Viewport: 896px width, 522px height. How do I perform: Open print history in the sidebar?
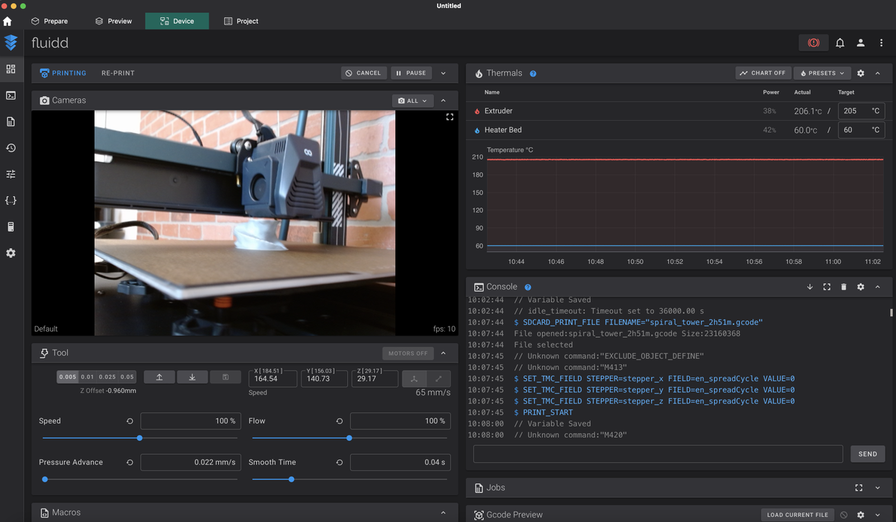click(11, 148)
